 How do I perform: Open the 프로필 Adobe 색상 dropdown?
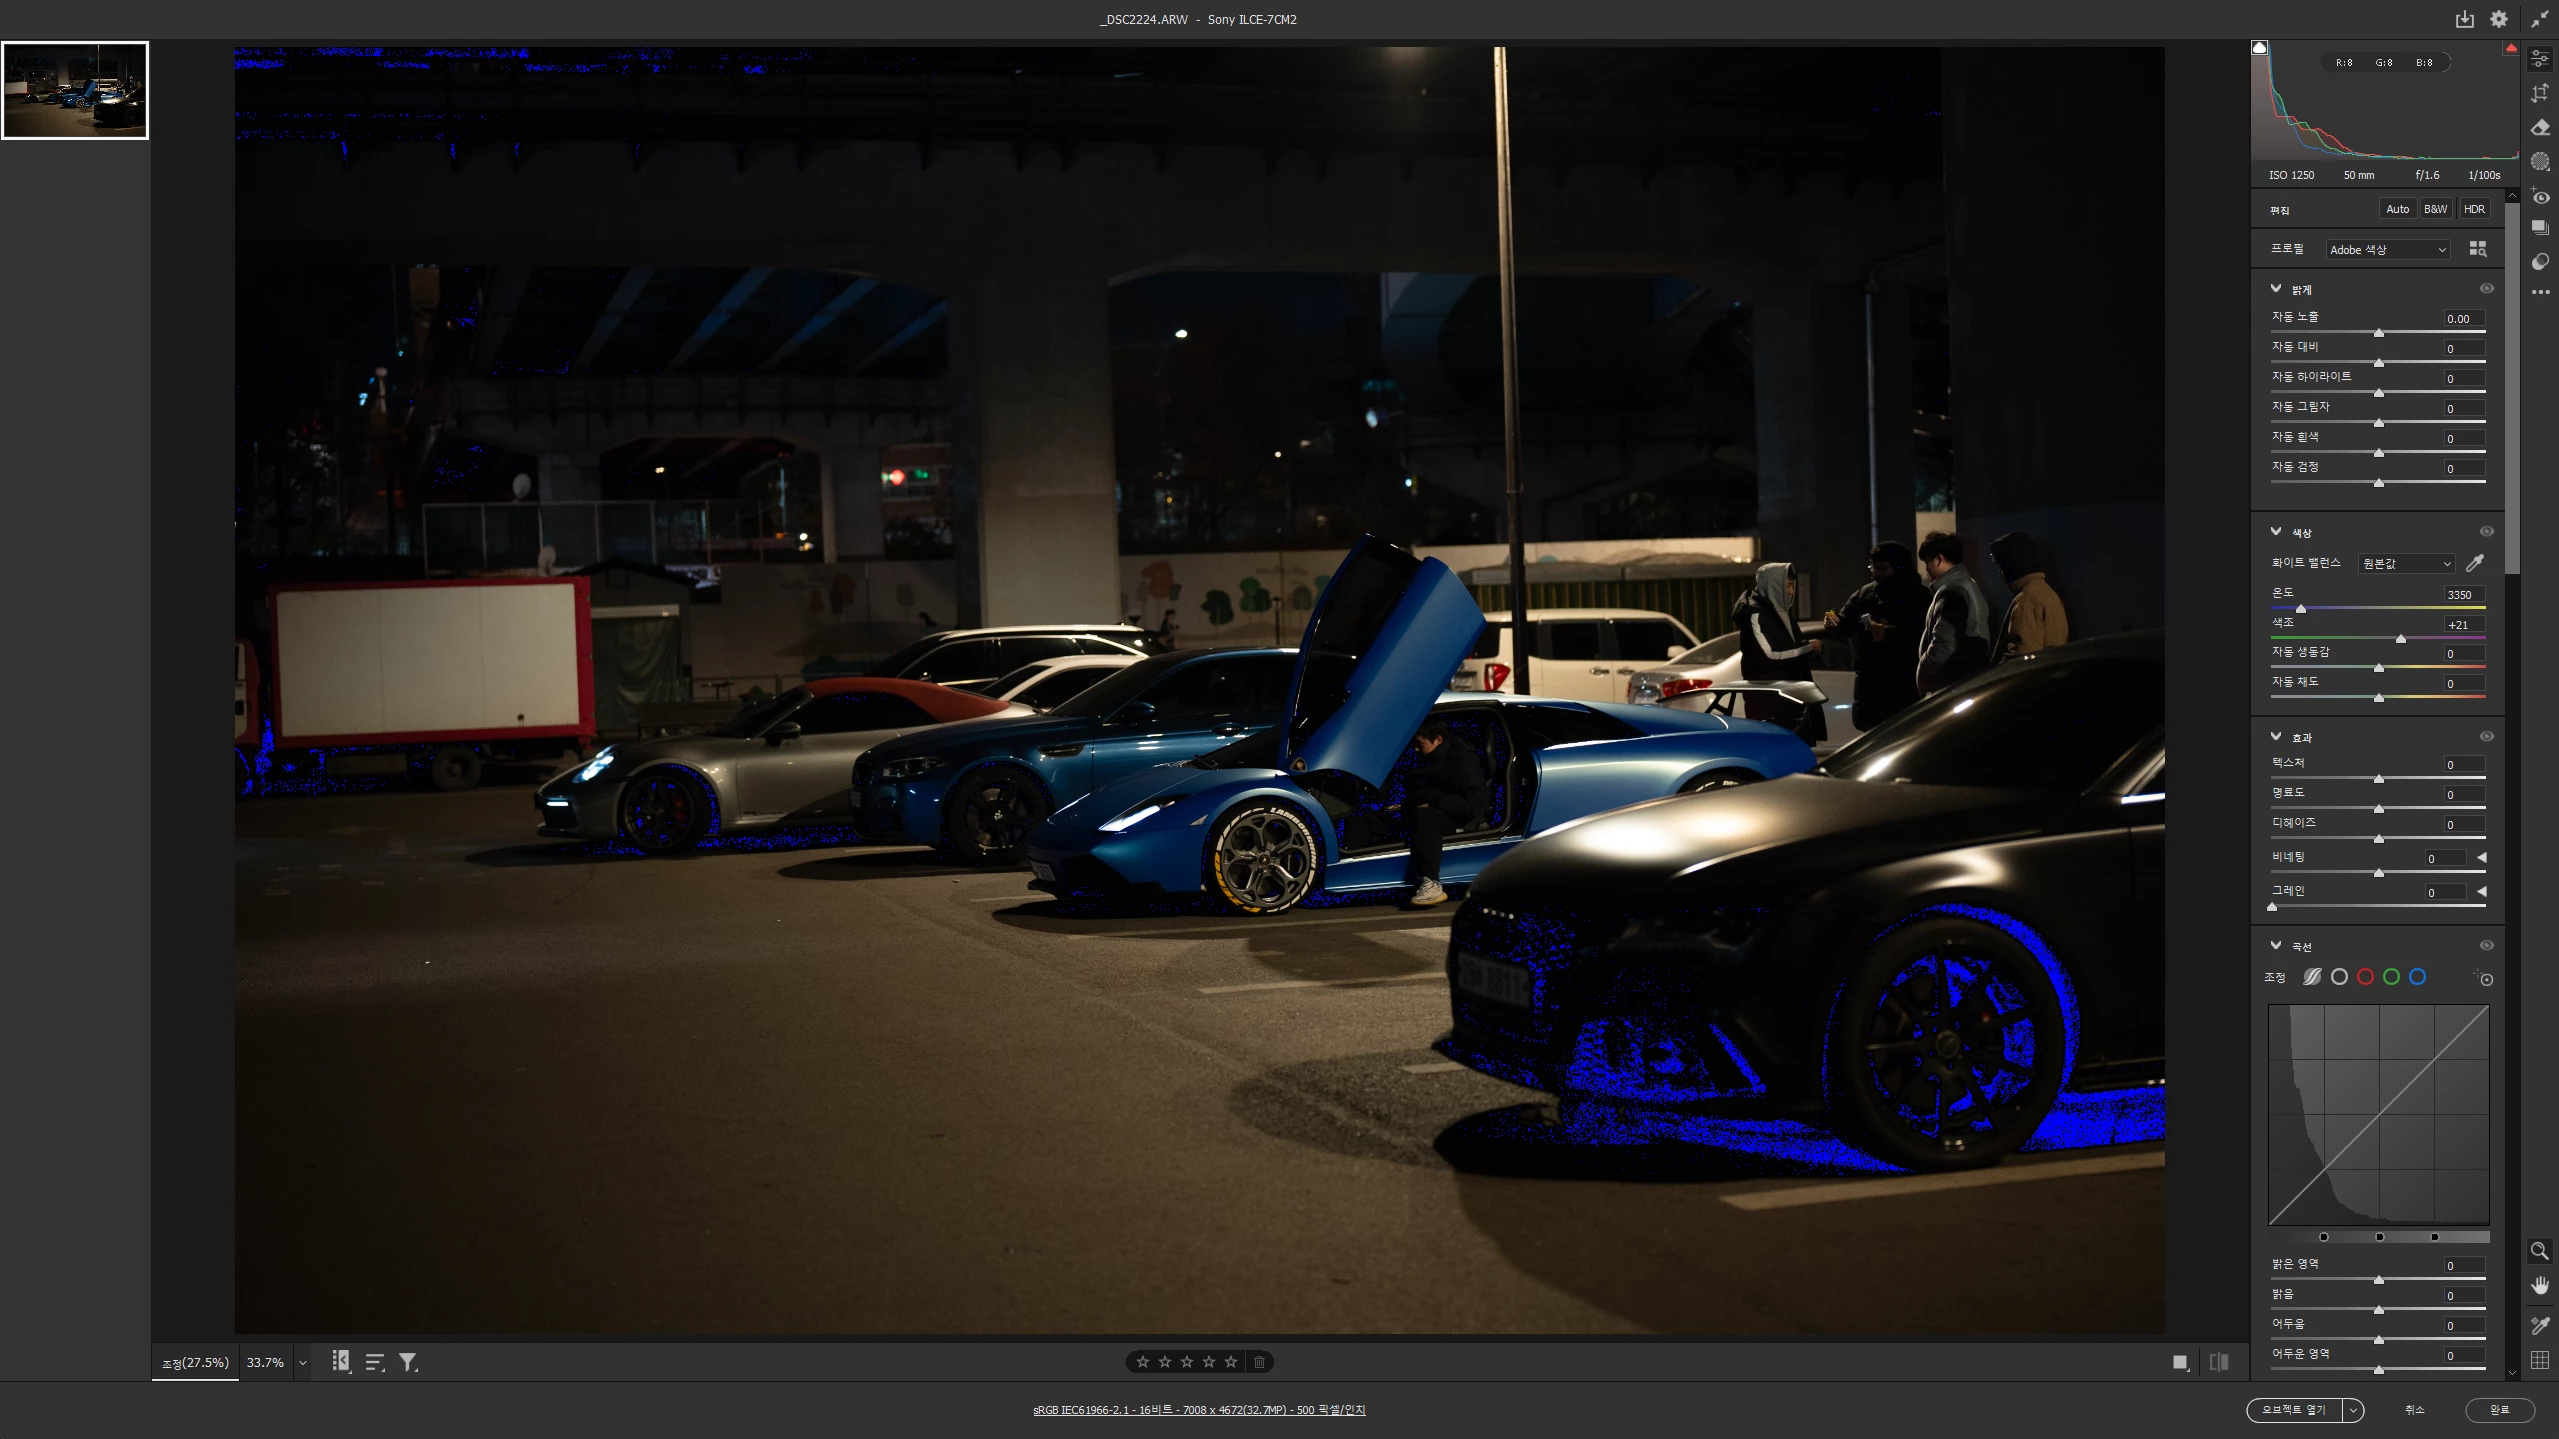pyautogui.click(x=2387, y=250)
